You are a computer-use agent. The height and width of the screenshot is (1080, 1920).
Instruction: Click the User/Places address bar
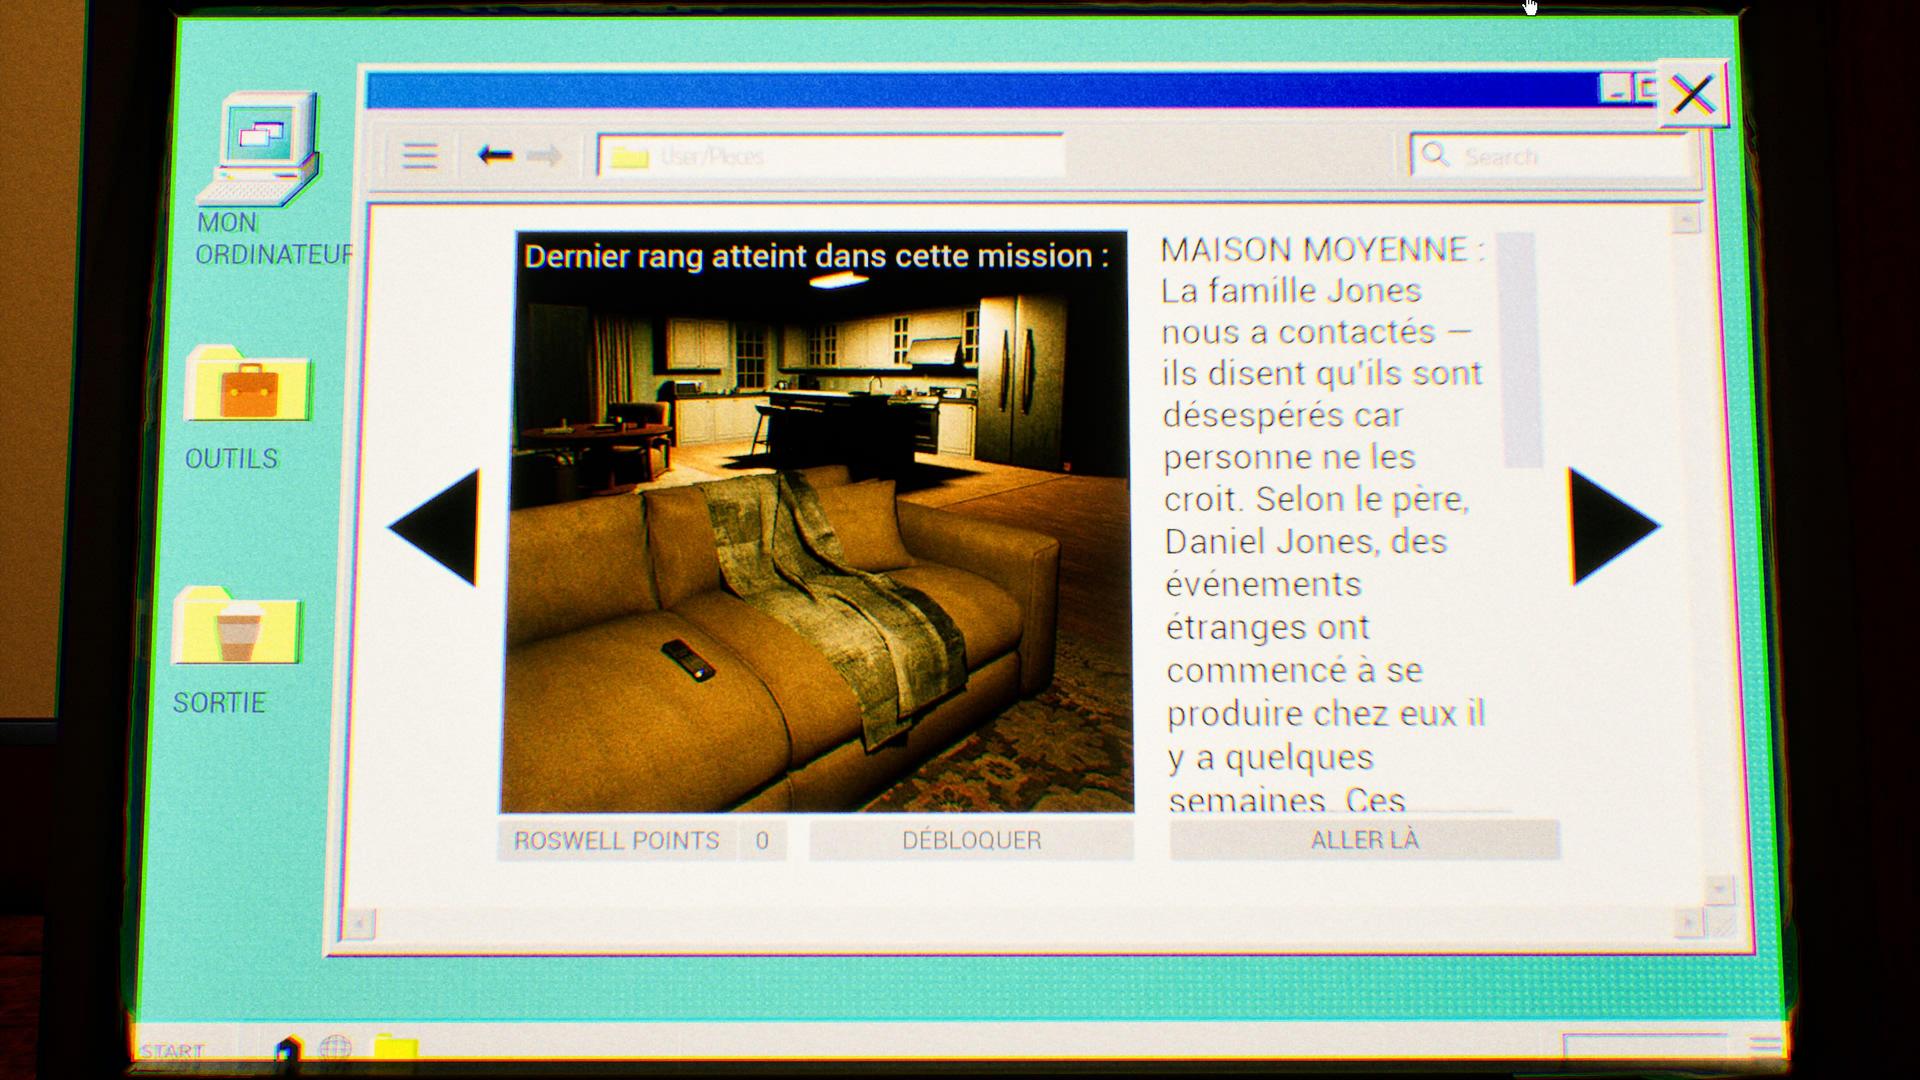830,156
